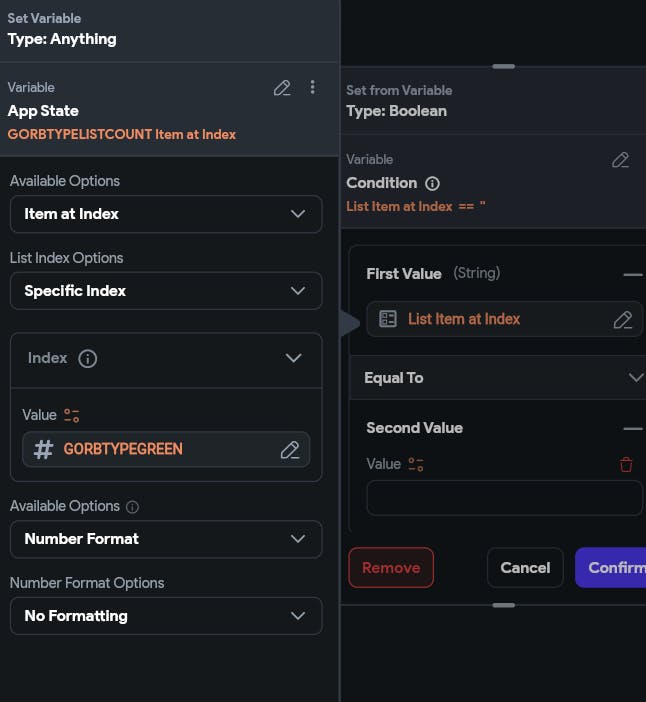Screen dimensions: 646x702
Task: Collapse the Index section chevron
Action: coord(293,358)
